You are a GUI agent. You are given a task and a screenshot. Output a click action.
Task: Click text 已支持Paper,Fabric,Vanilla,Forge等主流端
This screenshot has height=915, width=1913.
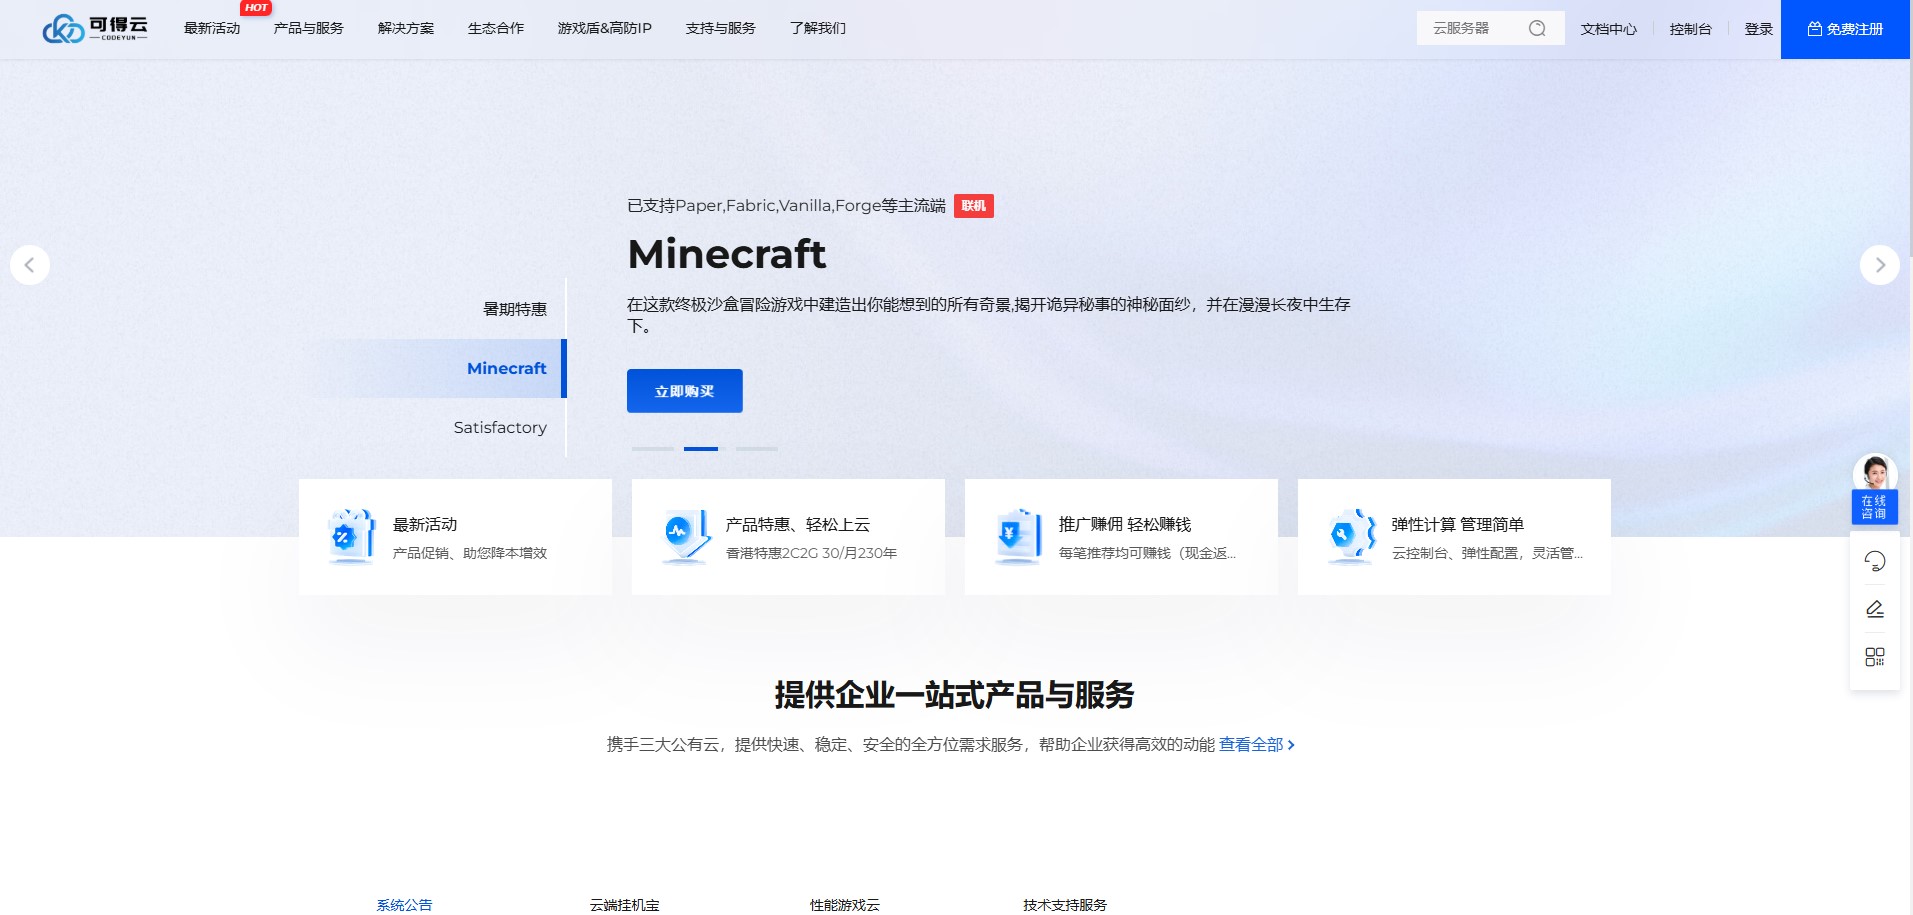(x=786, y=206)
